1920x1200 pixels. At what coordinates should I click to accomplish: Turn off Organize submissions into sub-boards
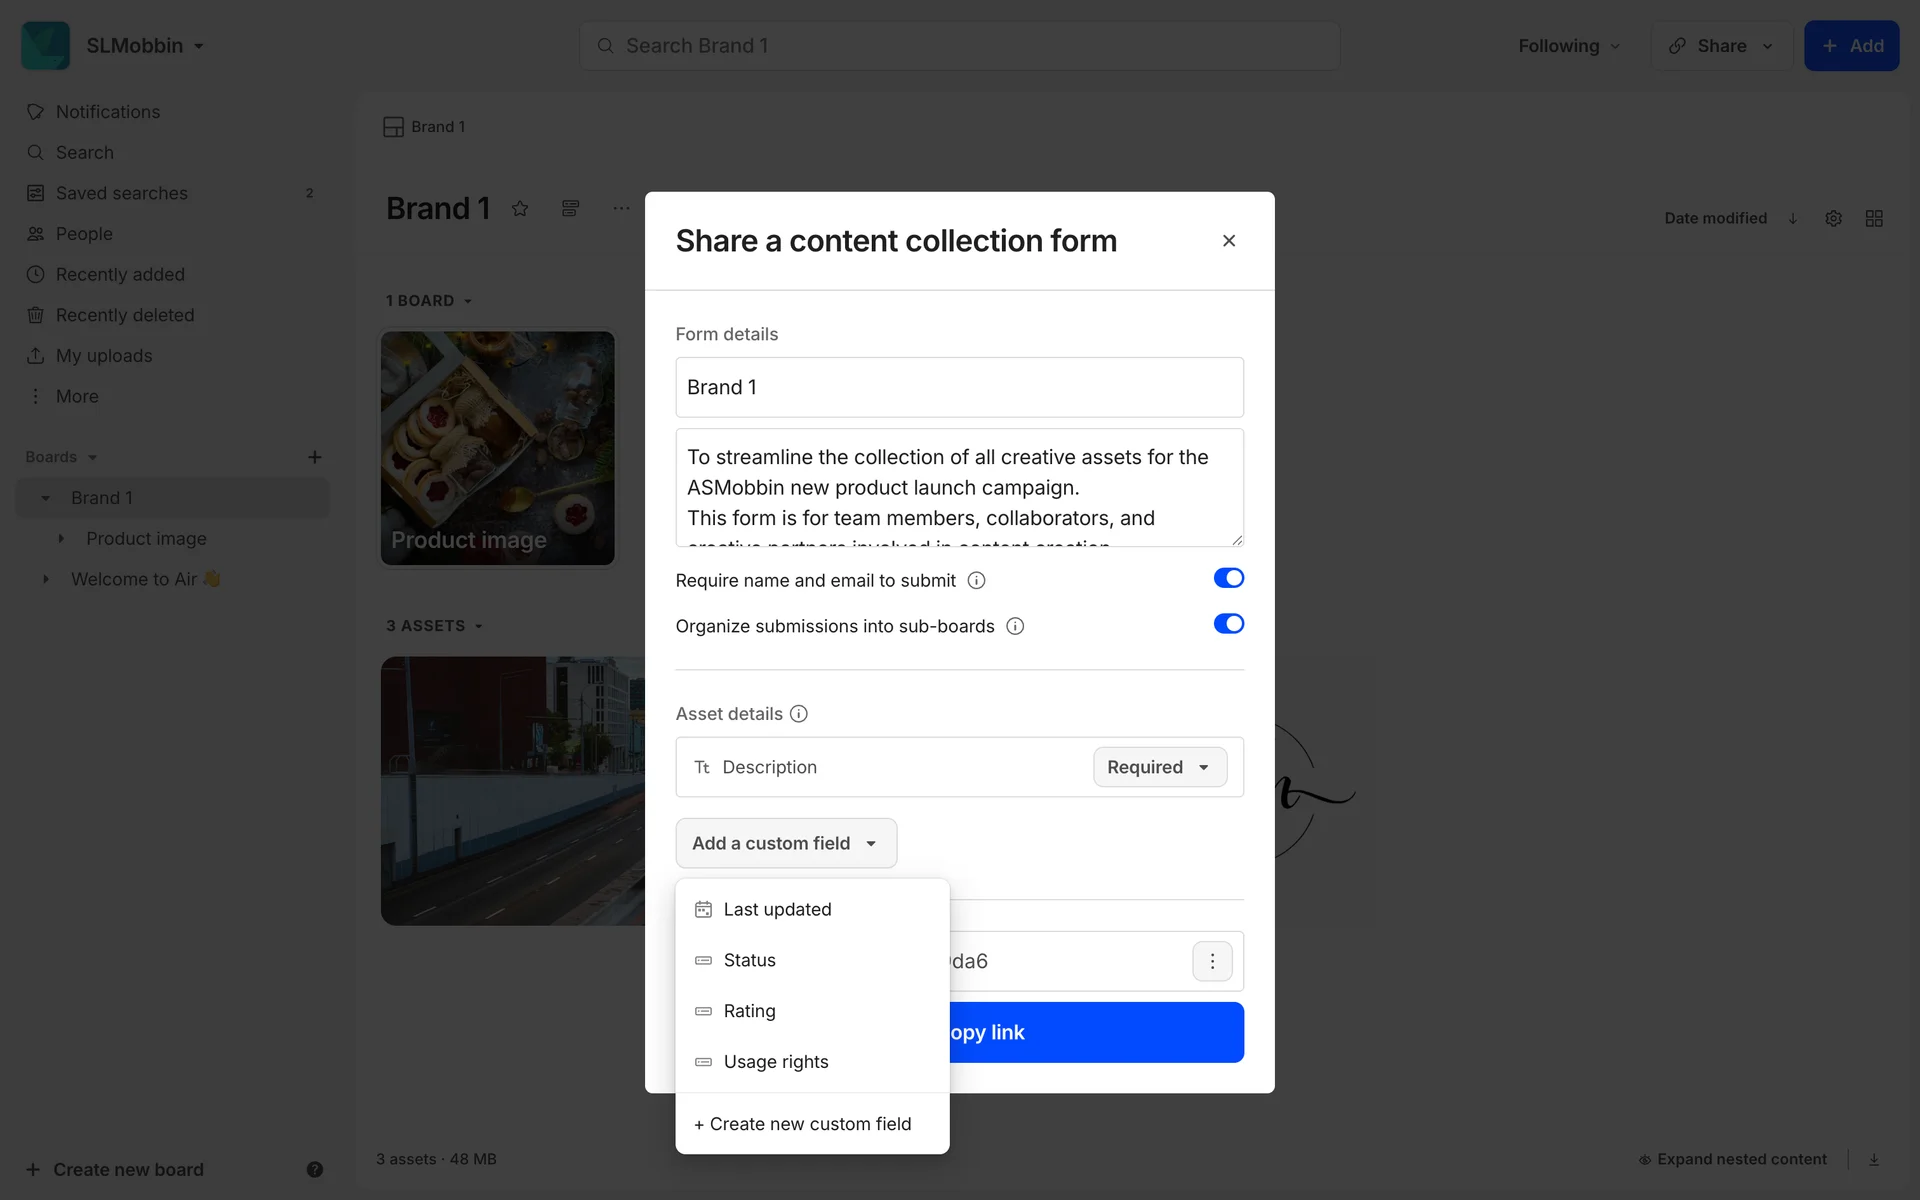pyautogui.click(x=1228, y=624)
